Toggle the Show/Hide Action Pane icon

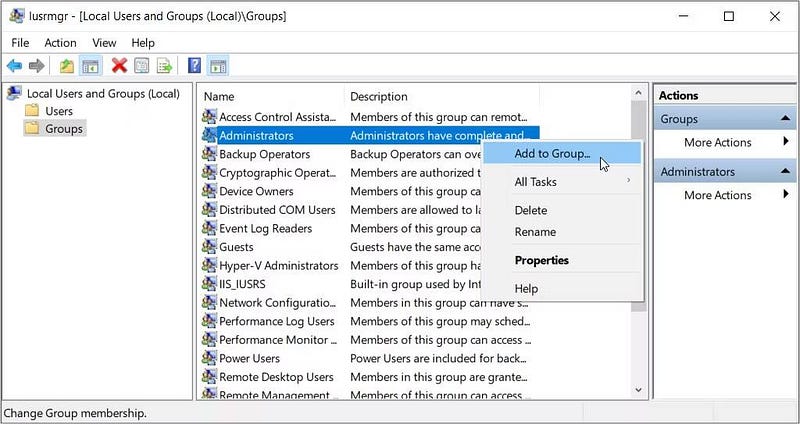click(x=218, y=66)
